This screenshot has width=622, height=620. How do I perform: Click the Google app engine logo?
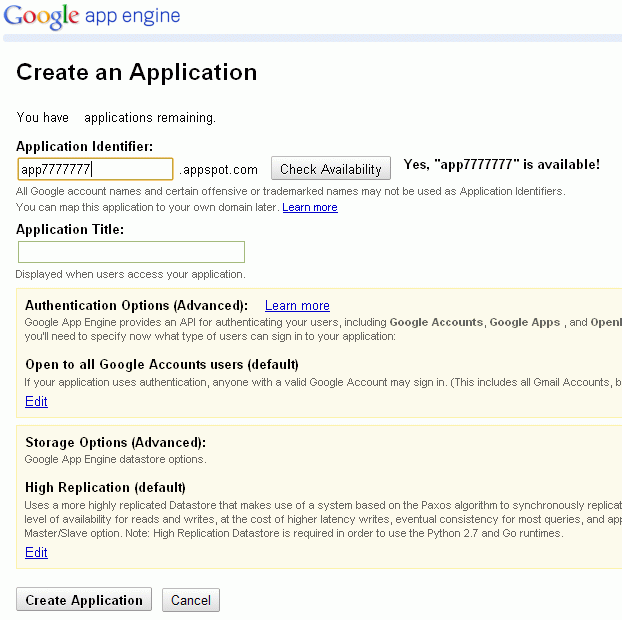[x=92, y=16]
